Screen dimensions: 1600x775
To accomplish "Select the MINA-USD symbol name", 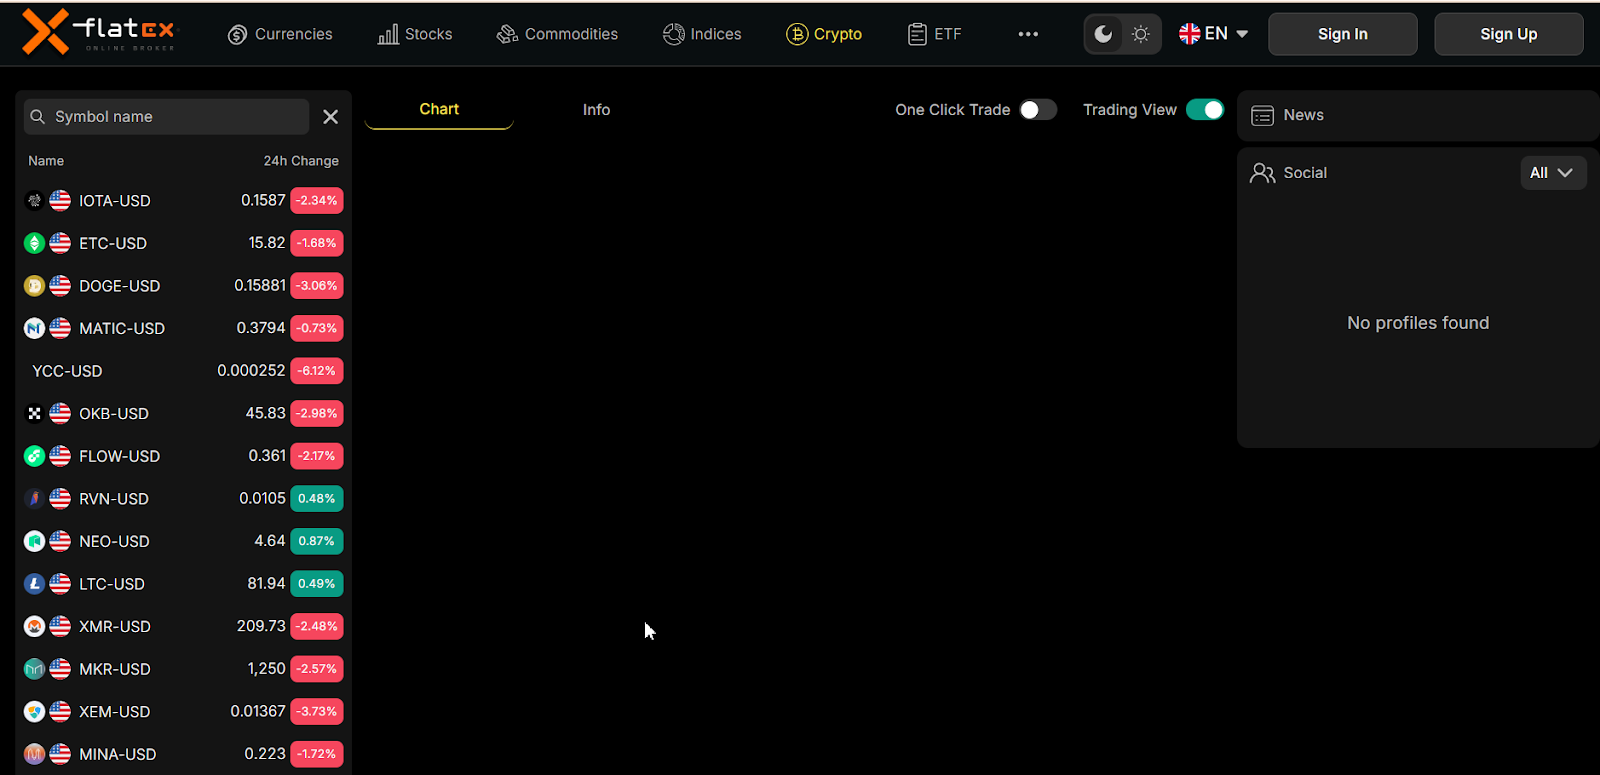I will (x=118, y=754).
